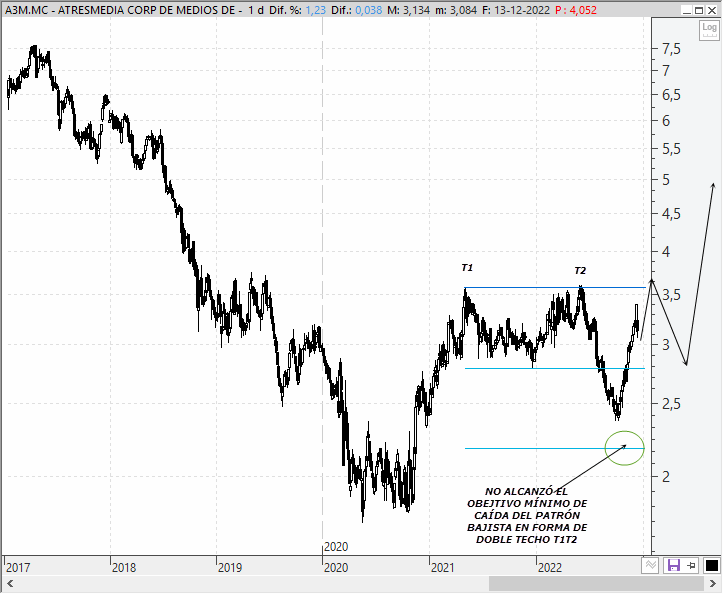This screenshot has height=594, width=723.
Task: Click the 2021 label on time axis
Action: 443,567
